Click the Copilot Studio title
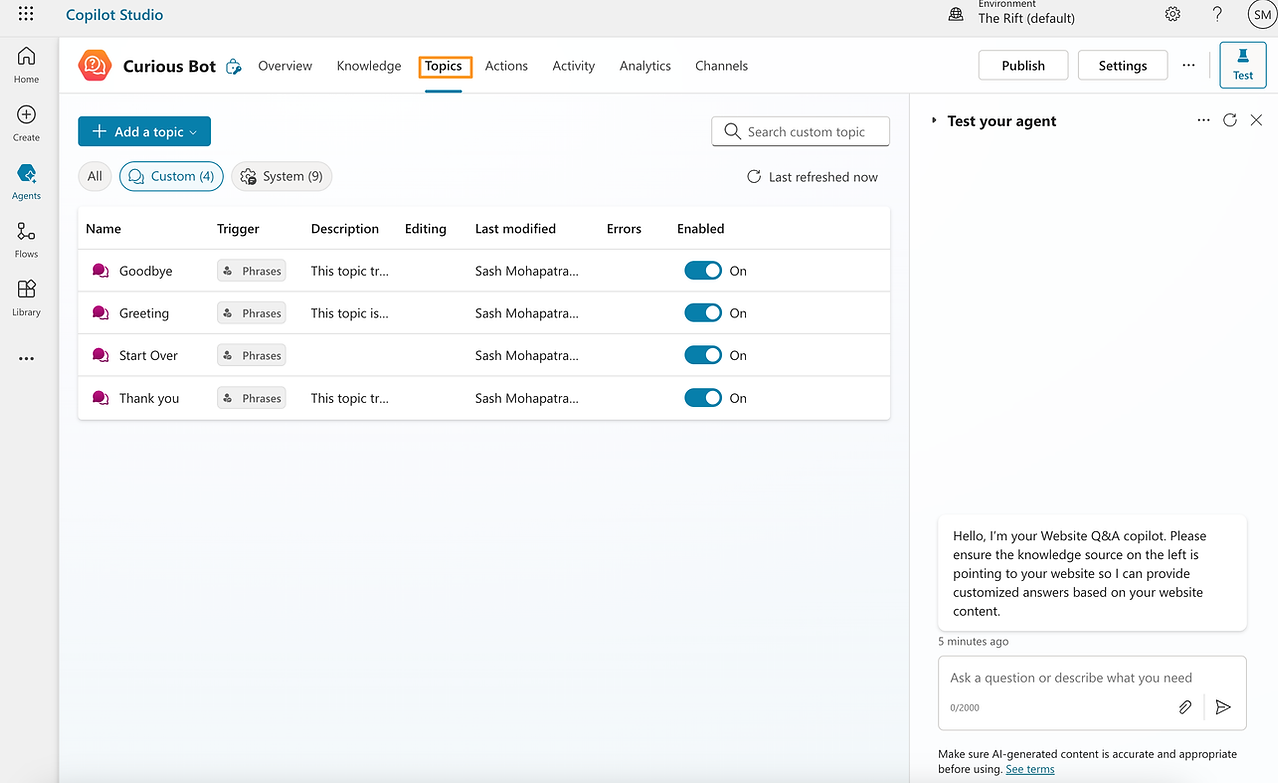This screenshot has height=783, width=1278. click(x=114, y=15)
